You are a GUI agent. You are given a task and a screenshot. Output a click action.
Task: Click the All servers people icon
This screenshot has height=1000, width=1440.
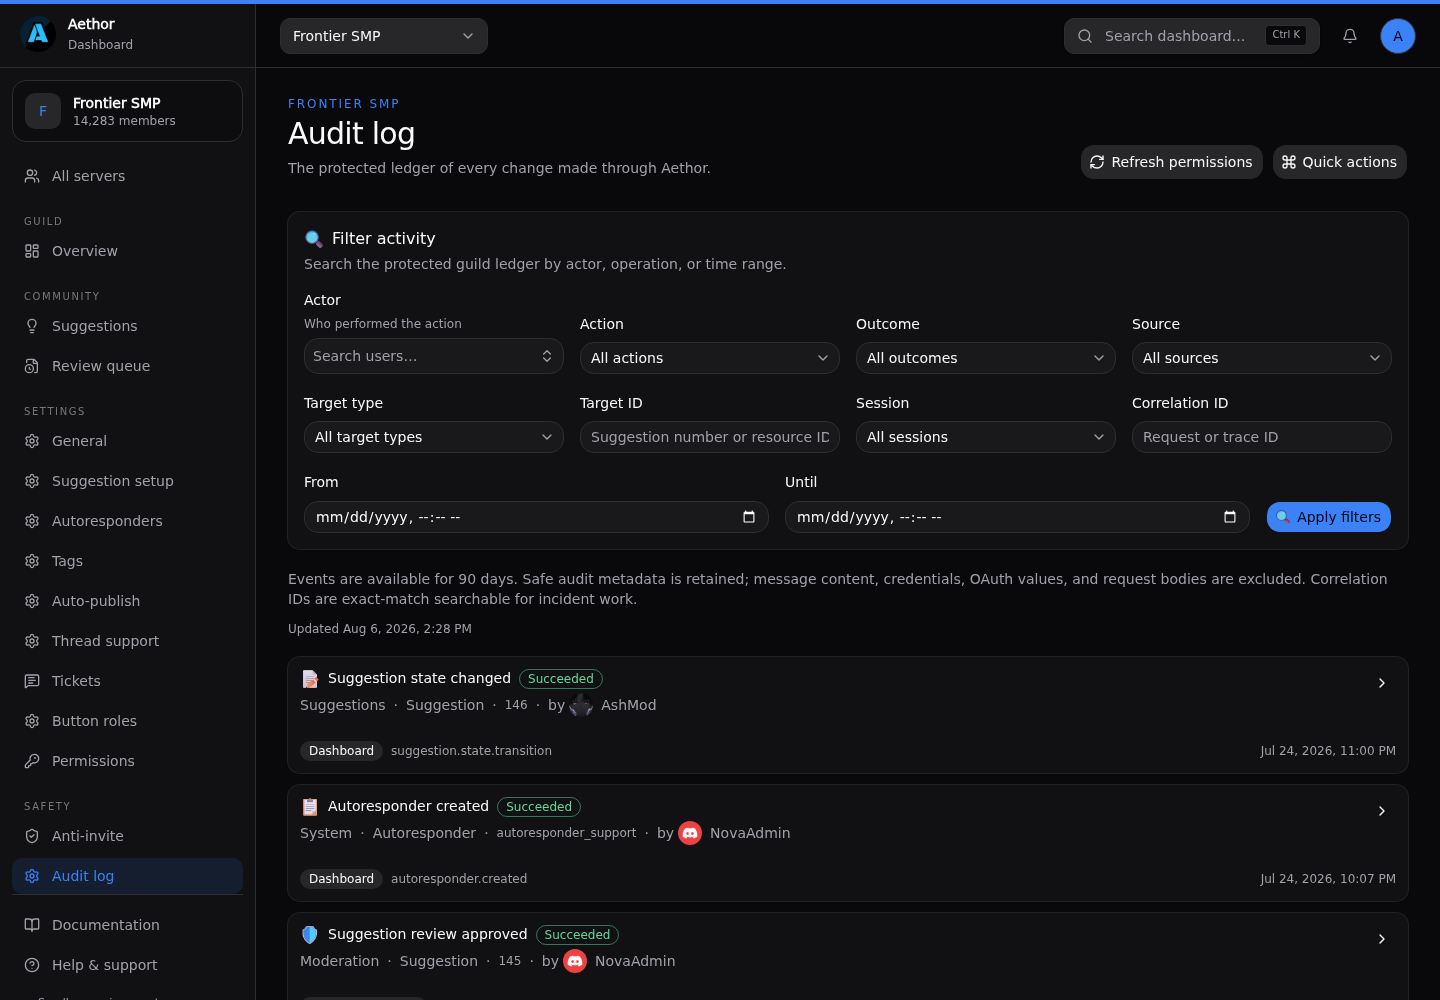tap(32, 176)
